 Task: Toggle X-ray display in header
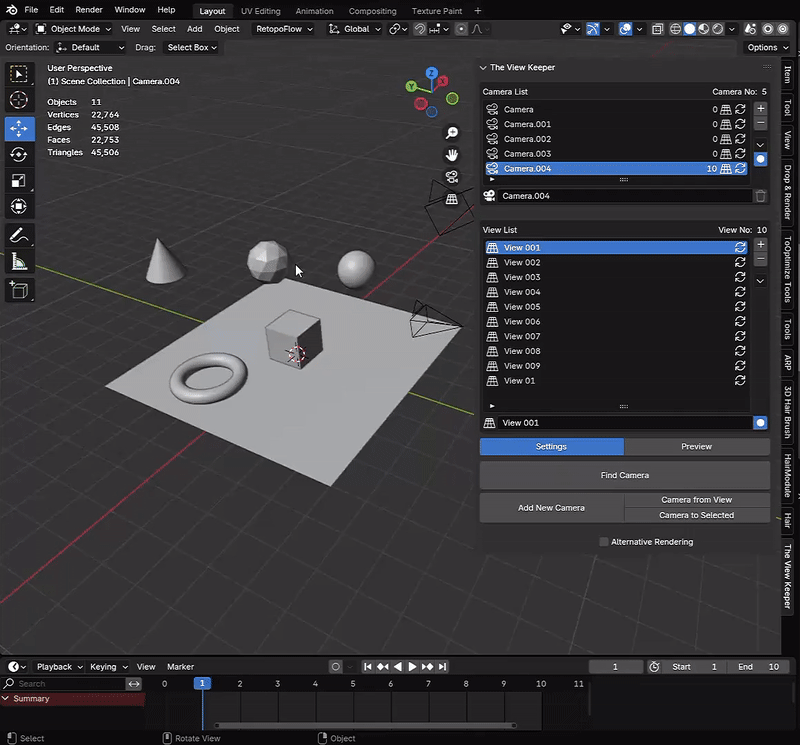(x=658, y=29)
